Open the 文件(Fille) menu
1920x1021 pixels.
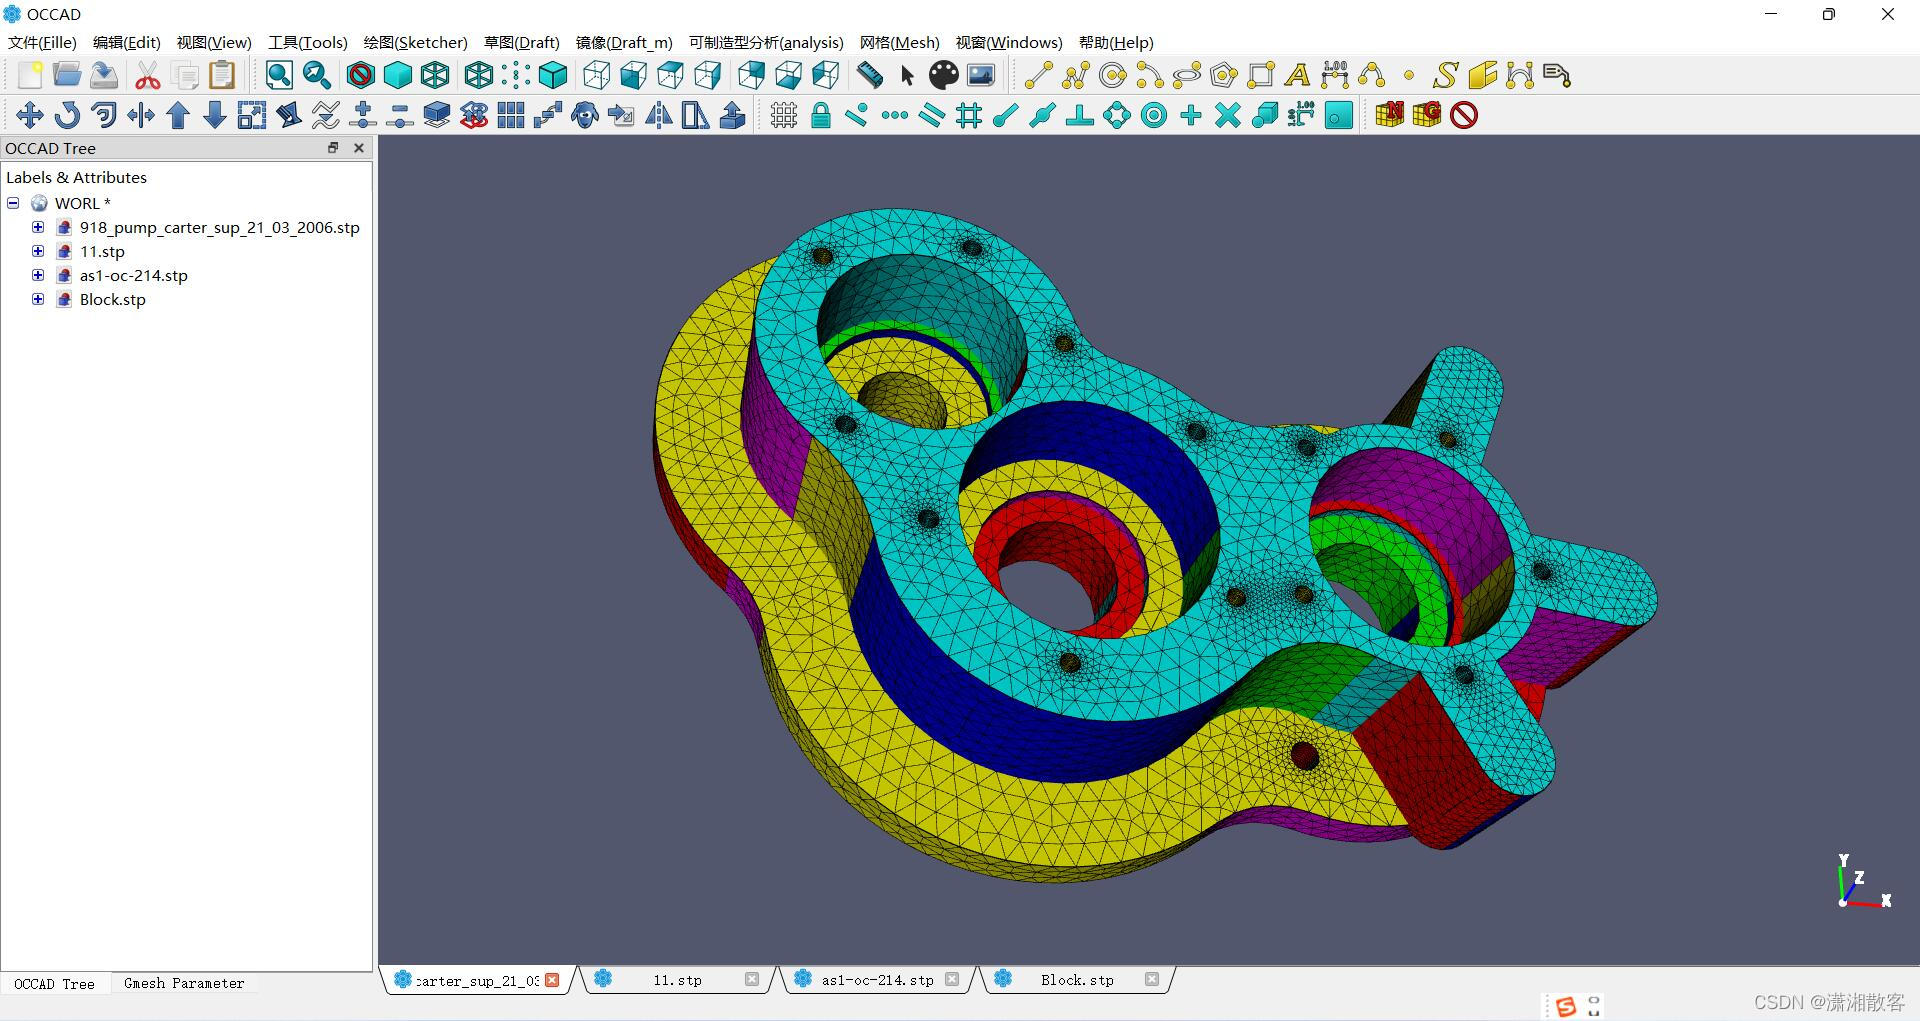[x=42, y=43]
